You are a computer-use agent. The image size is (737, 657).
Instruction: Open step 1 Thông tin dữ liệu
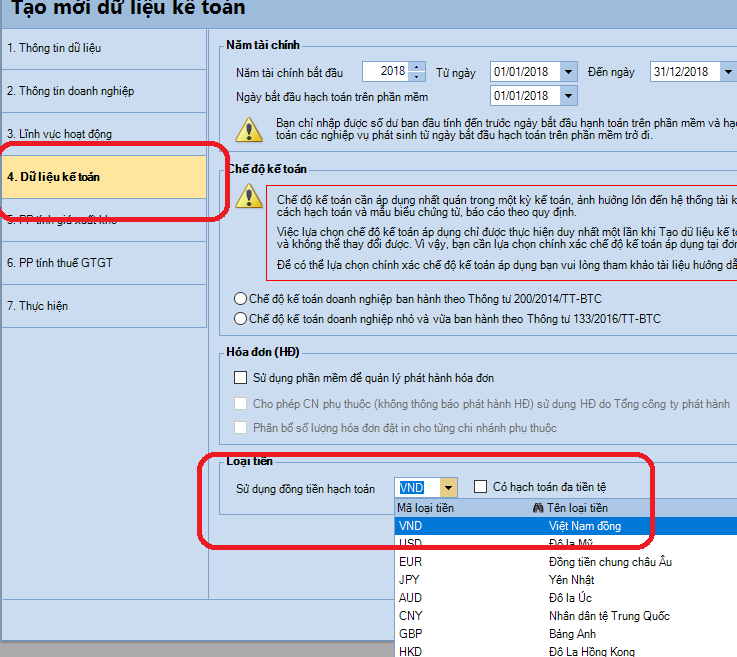(104, 48)
